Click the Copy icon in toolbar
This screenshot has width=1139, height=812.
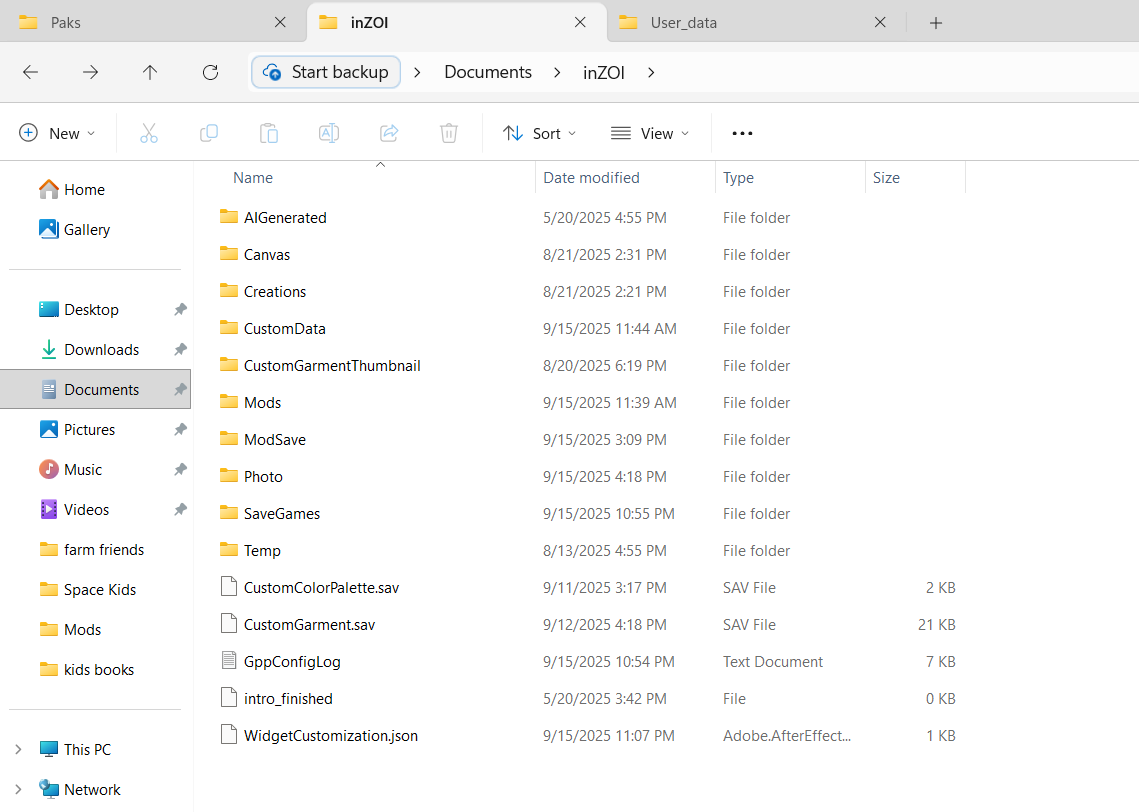pyautogui.click(x=208, y=133)
